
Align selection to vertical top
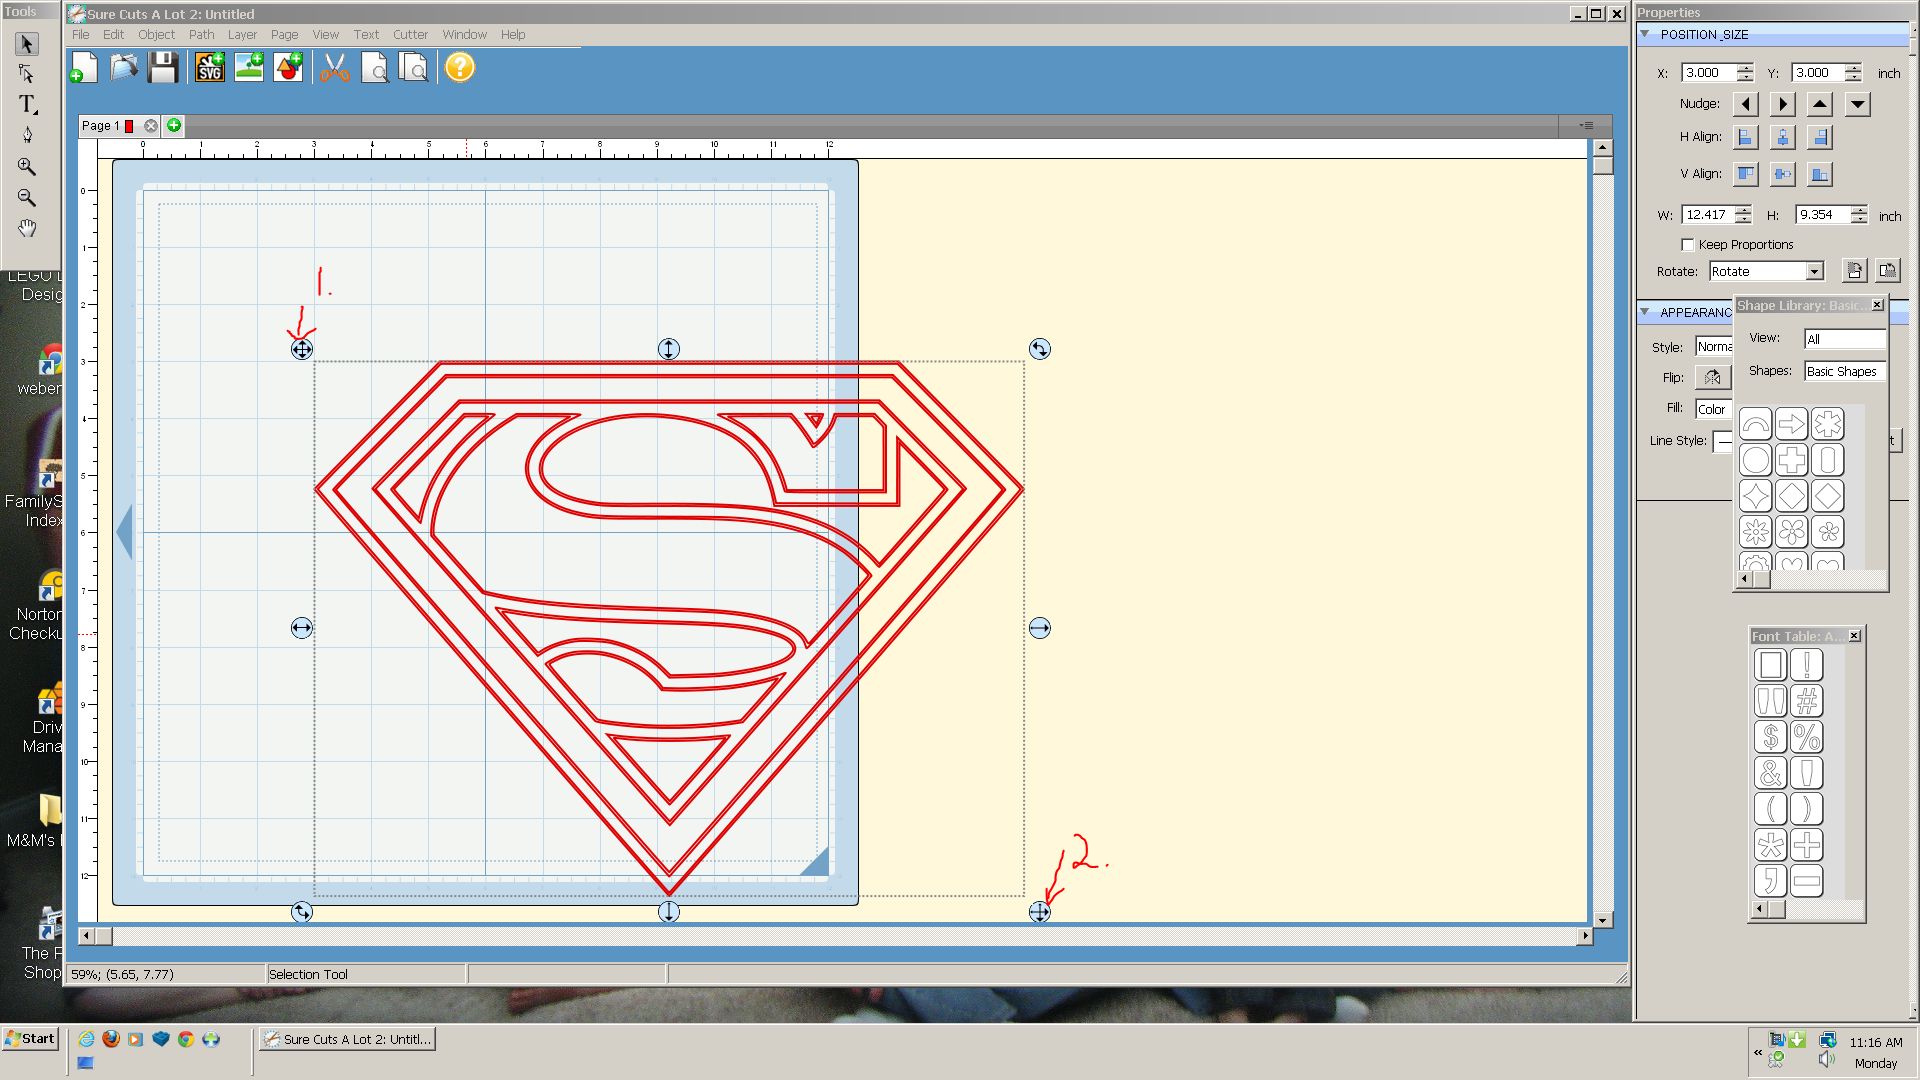coord(1745,174)
